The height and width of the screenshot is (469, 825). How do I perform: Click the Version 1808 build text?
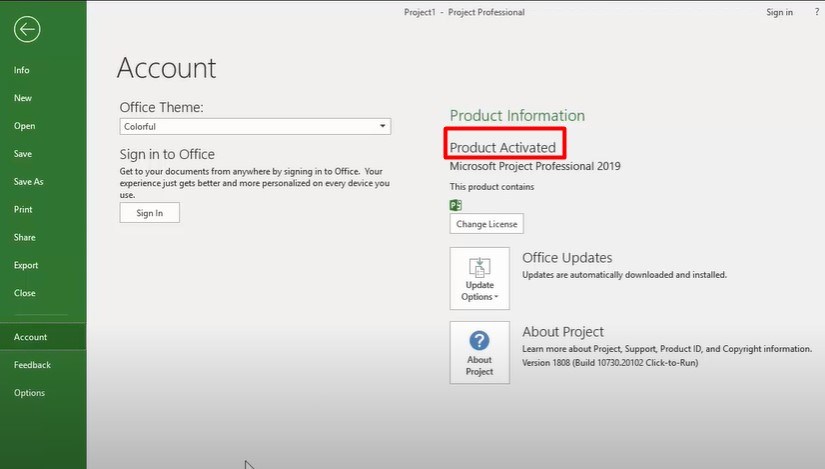click(610, 363)
